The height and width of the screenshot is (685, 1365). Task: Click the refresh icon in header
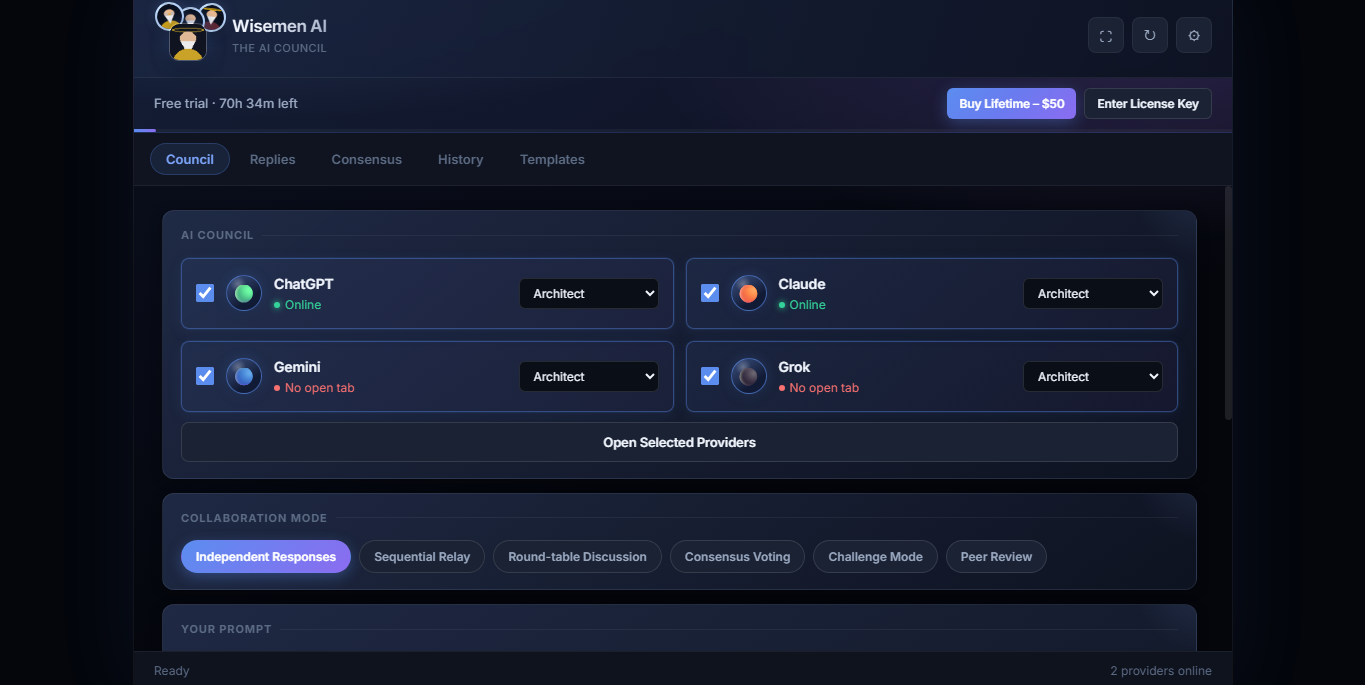[1150, 35]
